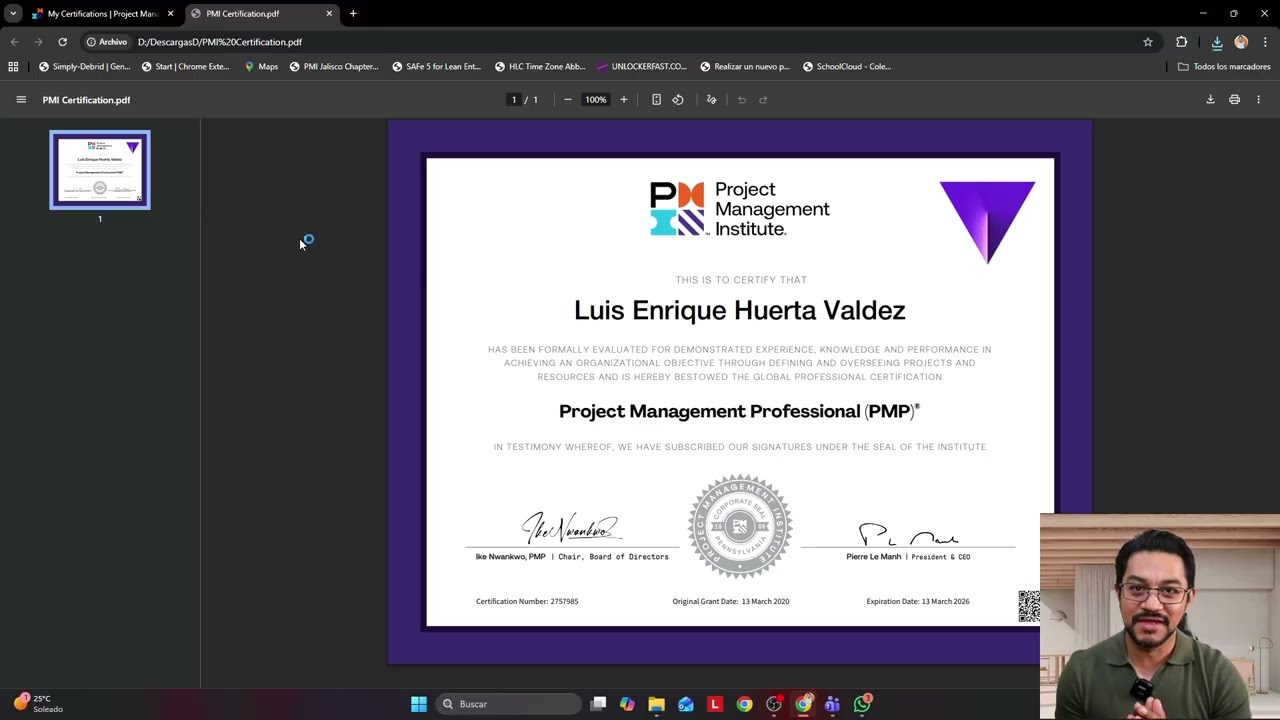Select the draw annotation tool
This screenshot has height=720, width=1280.
pyautogui.click(x=711, y=100)
